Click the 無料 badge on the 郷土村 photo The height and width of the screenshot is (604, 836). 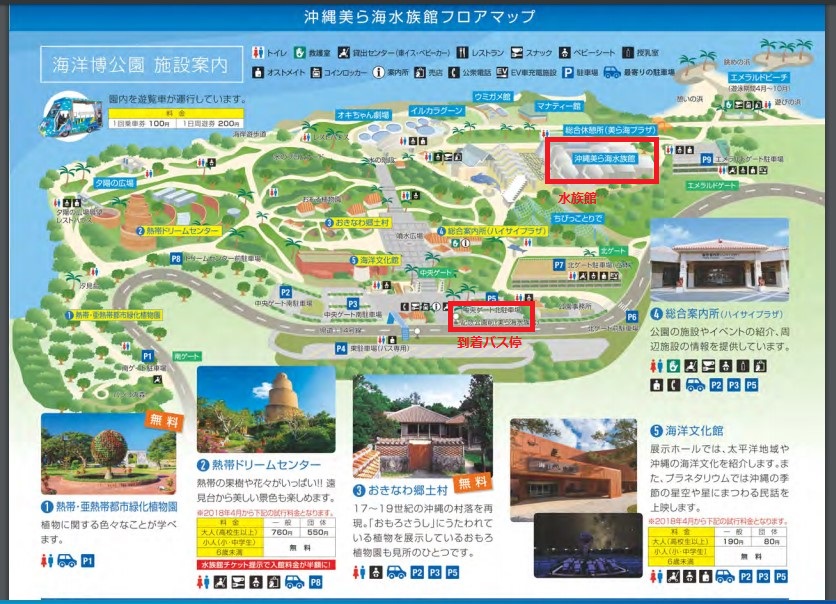click(472, 482)
